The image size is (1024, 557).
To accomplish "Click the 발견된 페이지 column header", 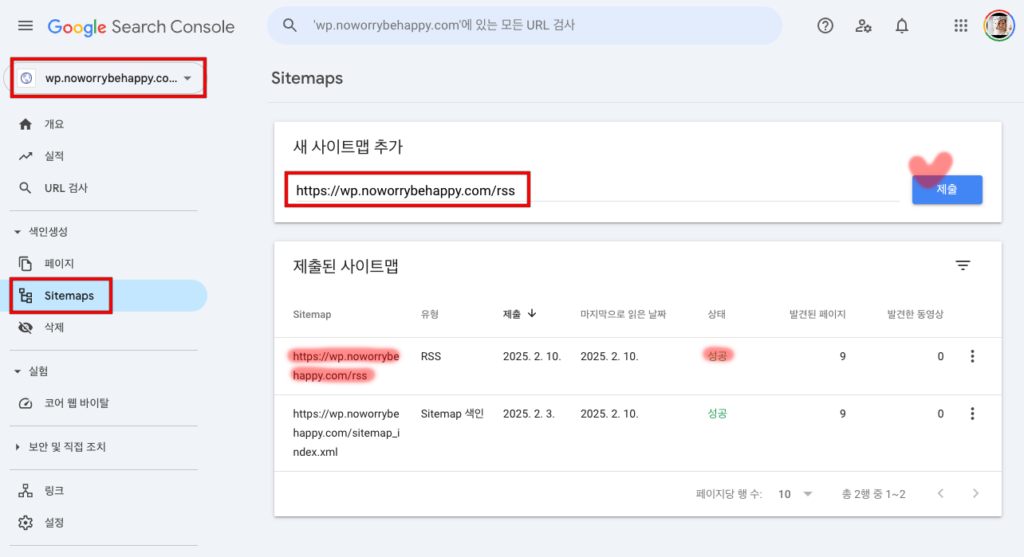I will pos(818,315).
